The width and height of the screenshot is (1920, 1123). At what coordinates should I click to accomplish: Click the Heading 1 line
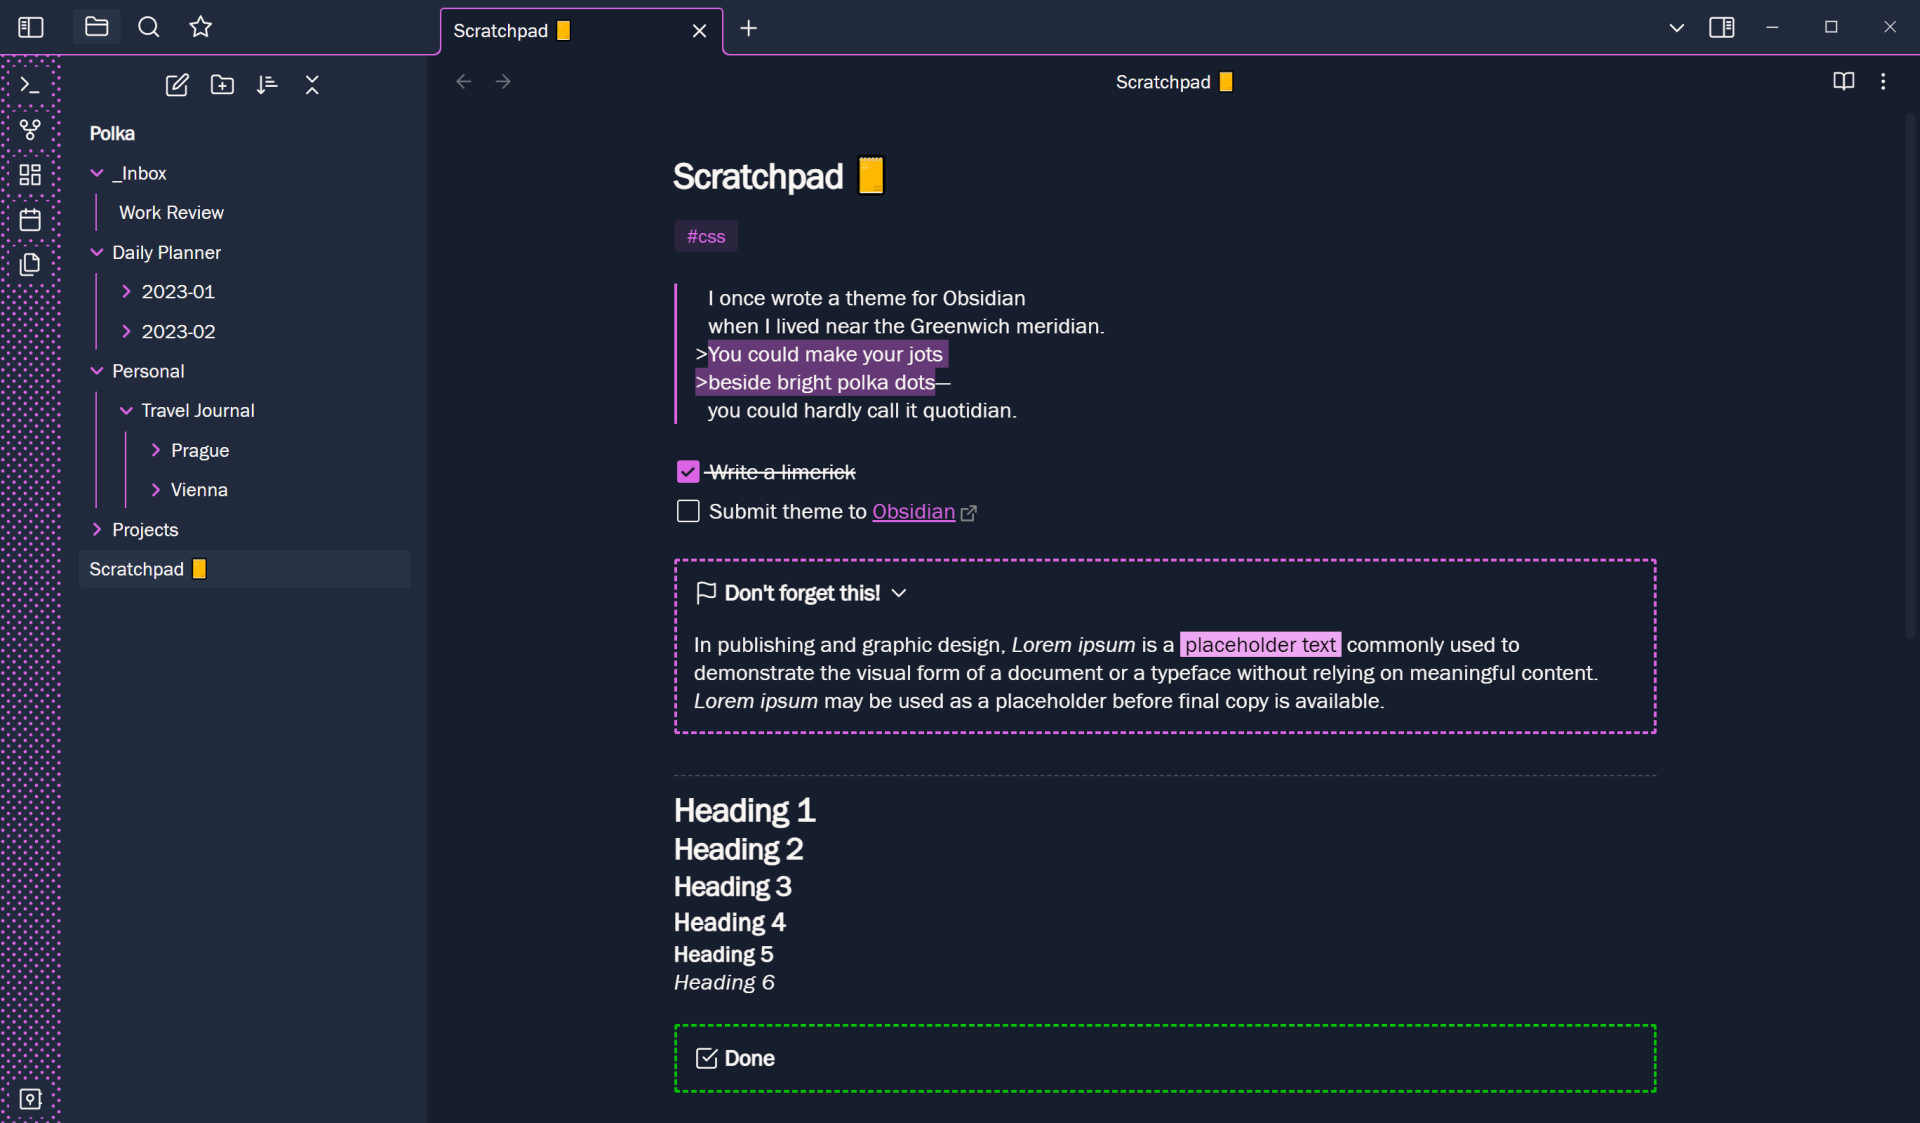tap(744, 810)
